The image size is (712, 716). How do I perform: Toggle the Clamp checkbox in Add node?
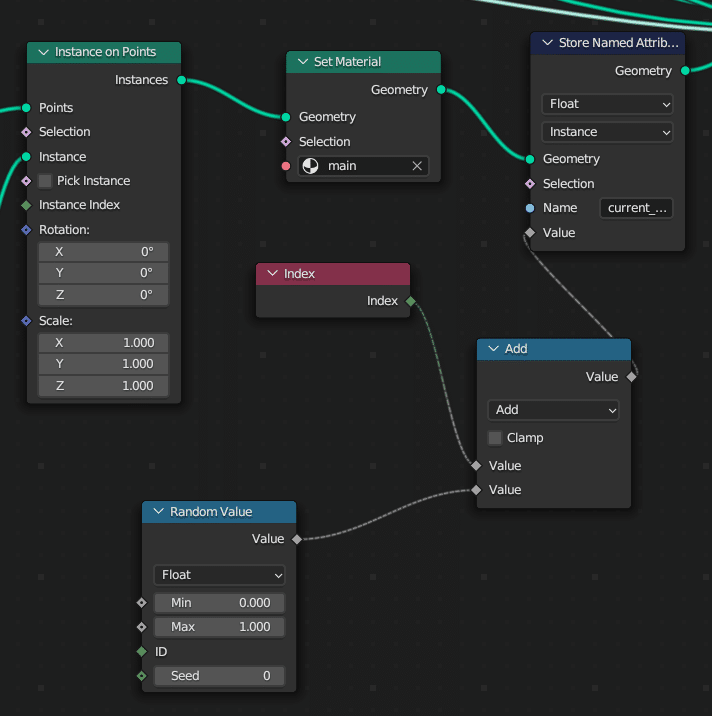tap(495, 438)
